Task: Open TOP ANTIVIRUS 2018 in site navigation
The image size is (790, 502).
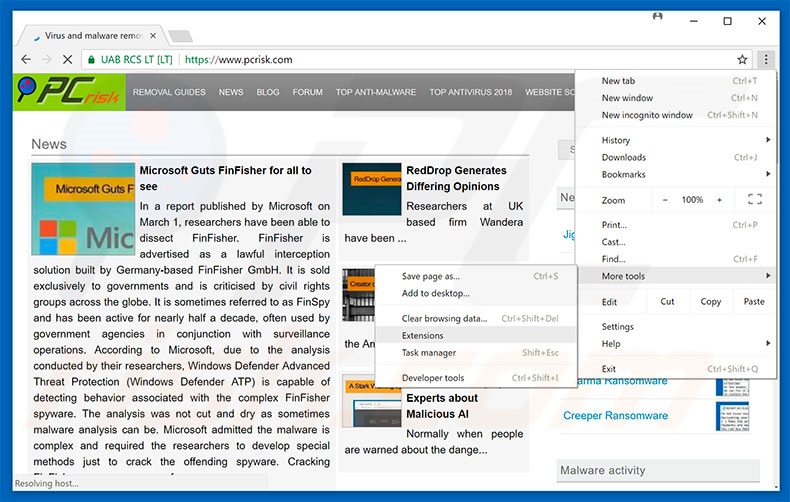Action: click(471, 92)
